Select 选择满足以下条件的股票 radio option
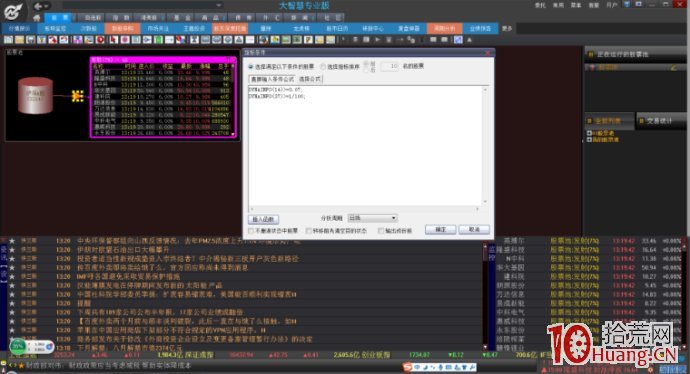Viewport: 690px width, 374px height. [251, 66]
